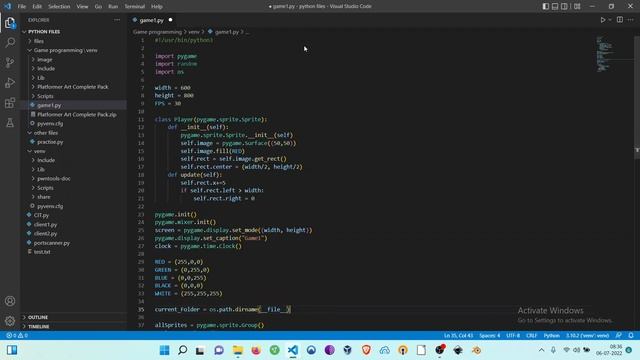
Task: Click the venv breadcrumb segment
Action: pyautogui.click(x=194, y=32)
